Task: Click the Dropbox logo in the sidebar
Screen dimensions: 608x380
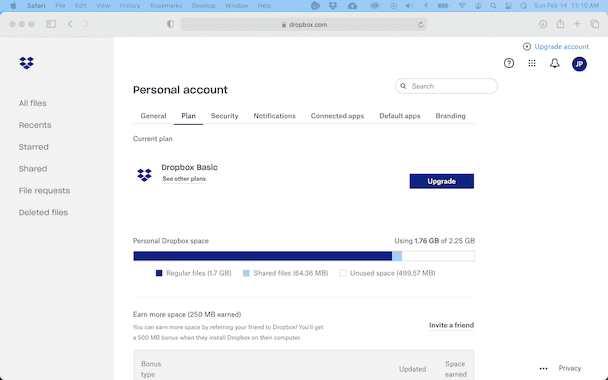Action: (26, 63)
